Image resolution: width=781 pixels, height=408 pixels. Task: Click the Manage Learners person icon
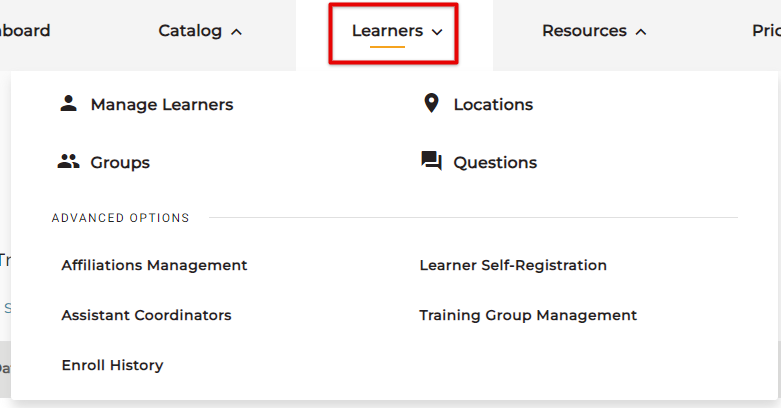(68, 104)
